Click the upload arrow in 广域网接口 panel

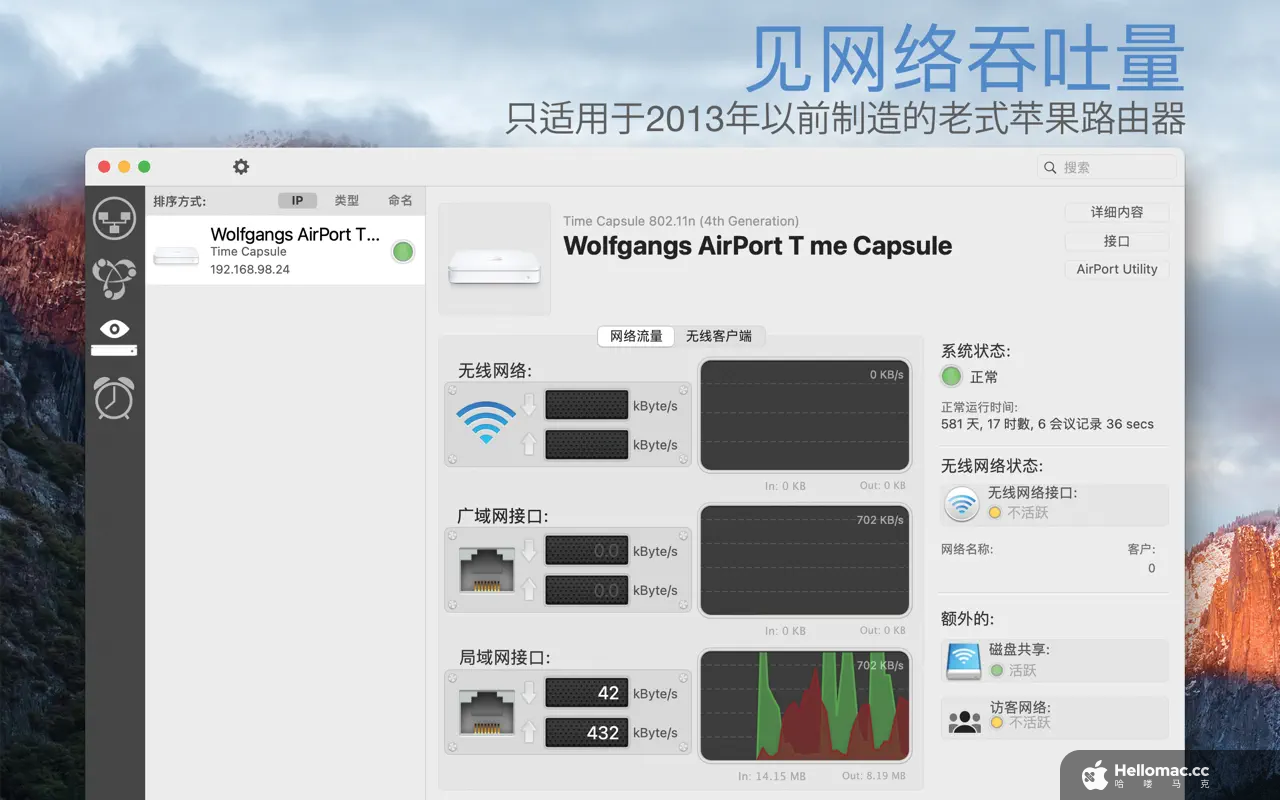[x=529, y=589]
